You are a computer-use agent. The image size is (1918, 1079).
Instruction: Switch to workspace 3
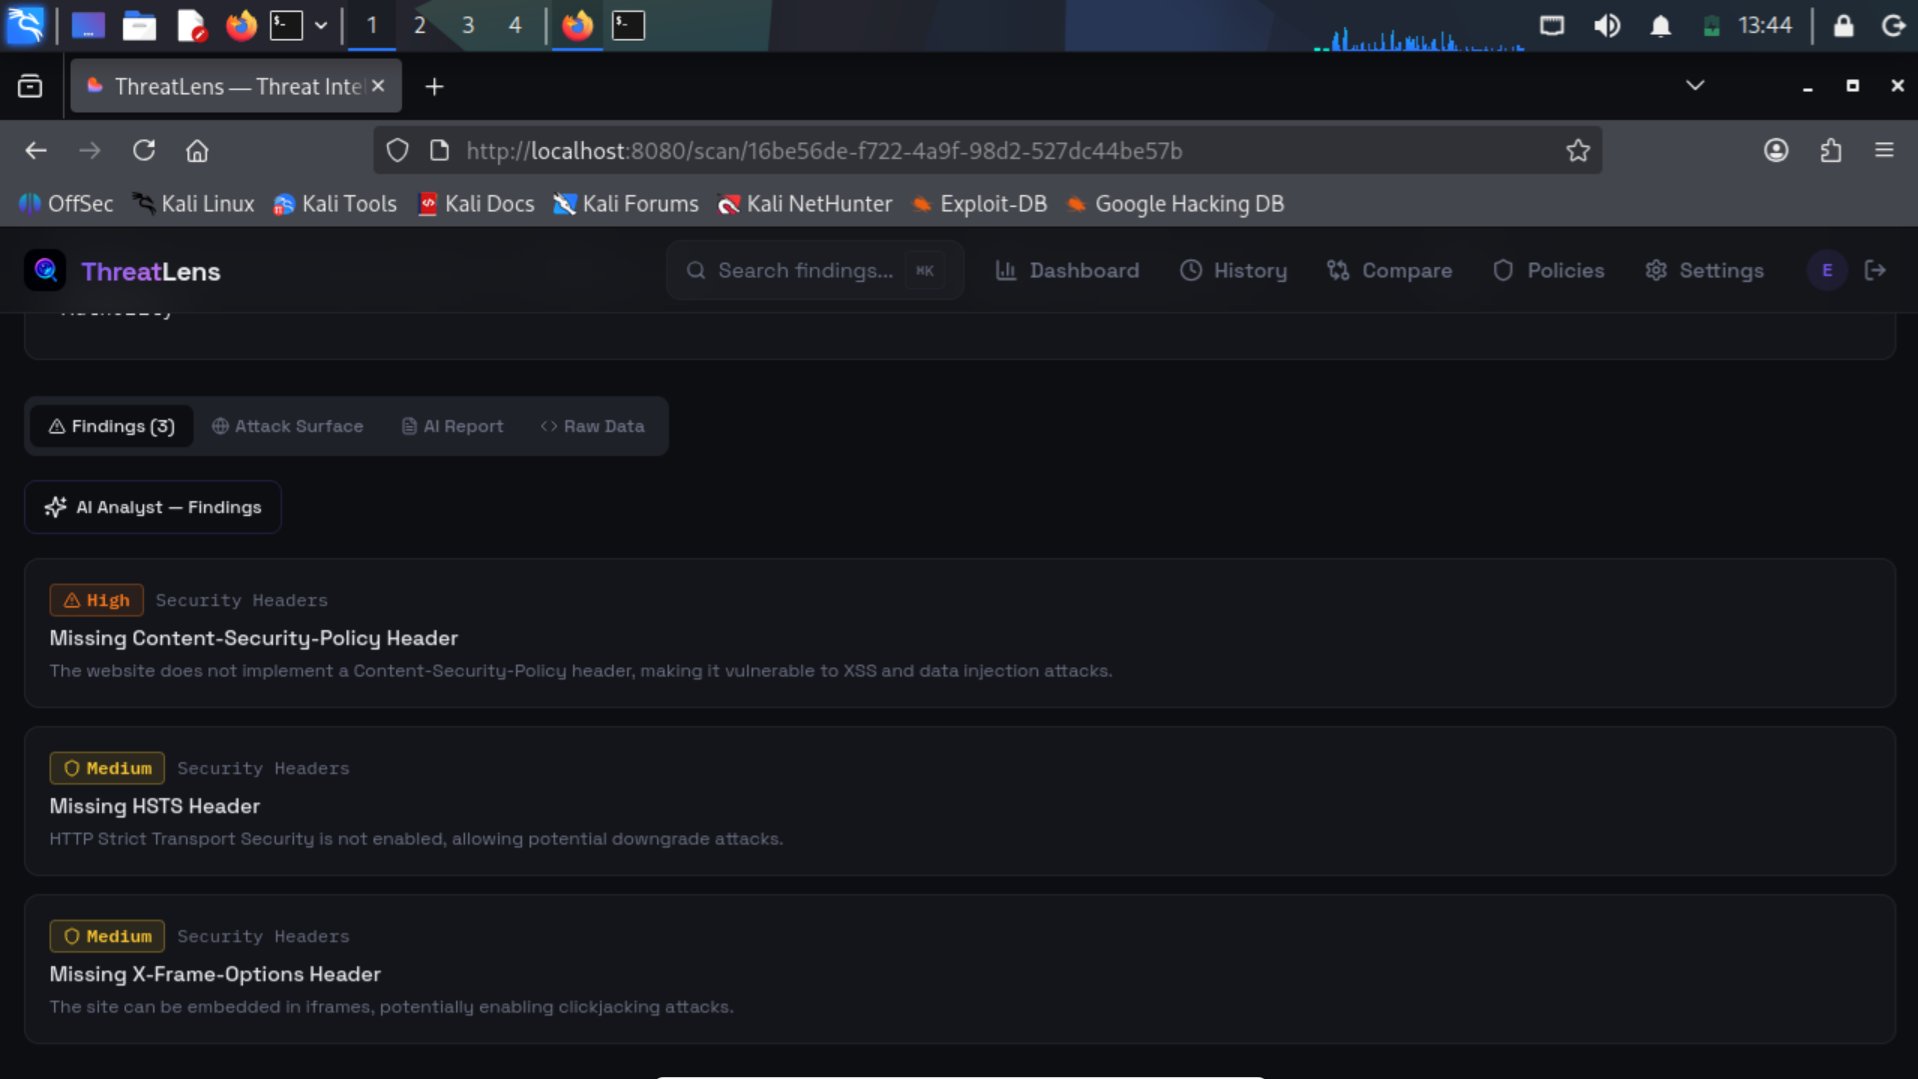coord(468,25)
